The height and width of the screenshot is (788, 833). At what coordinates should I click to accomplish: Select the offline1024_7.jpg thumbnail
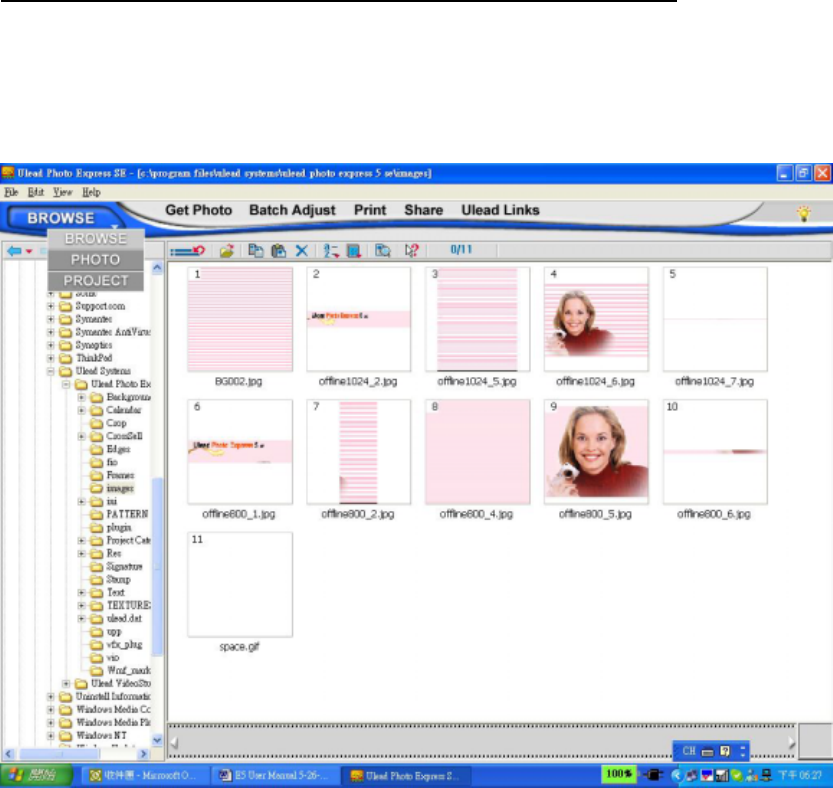715,319
